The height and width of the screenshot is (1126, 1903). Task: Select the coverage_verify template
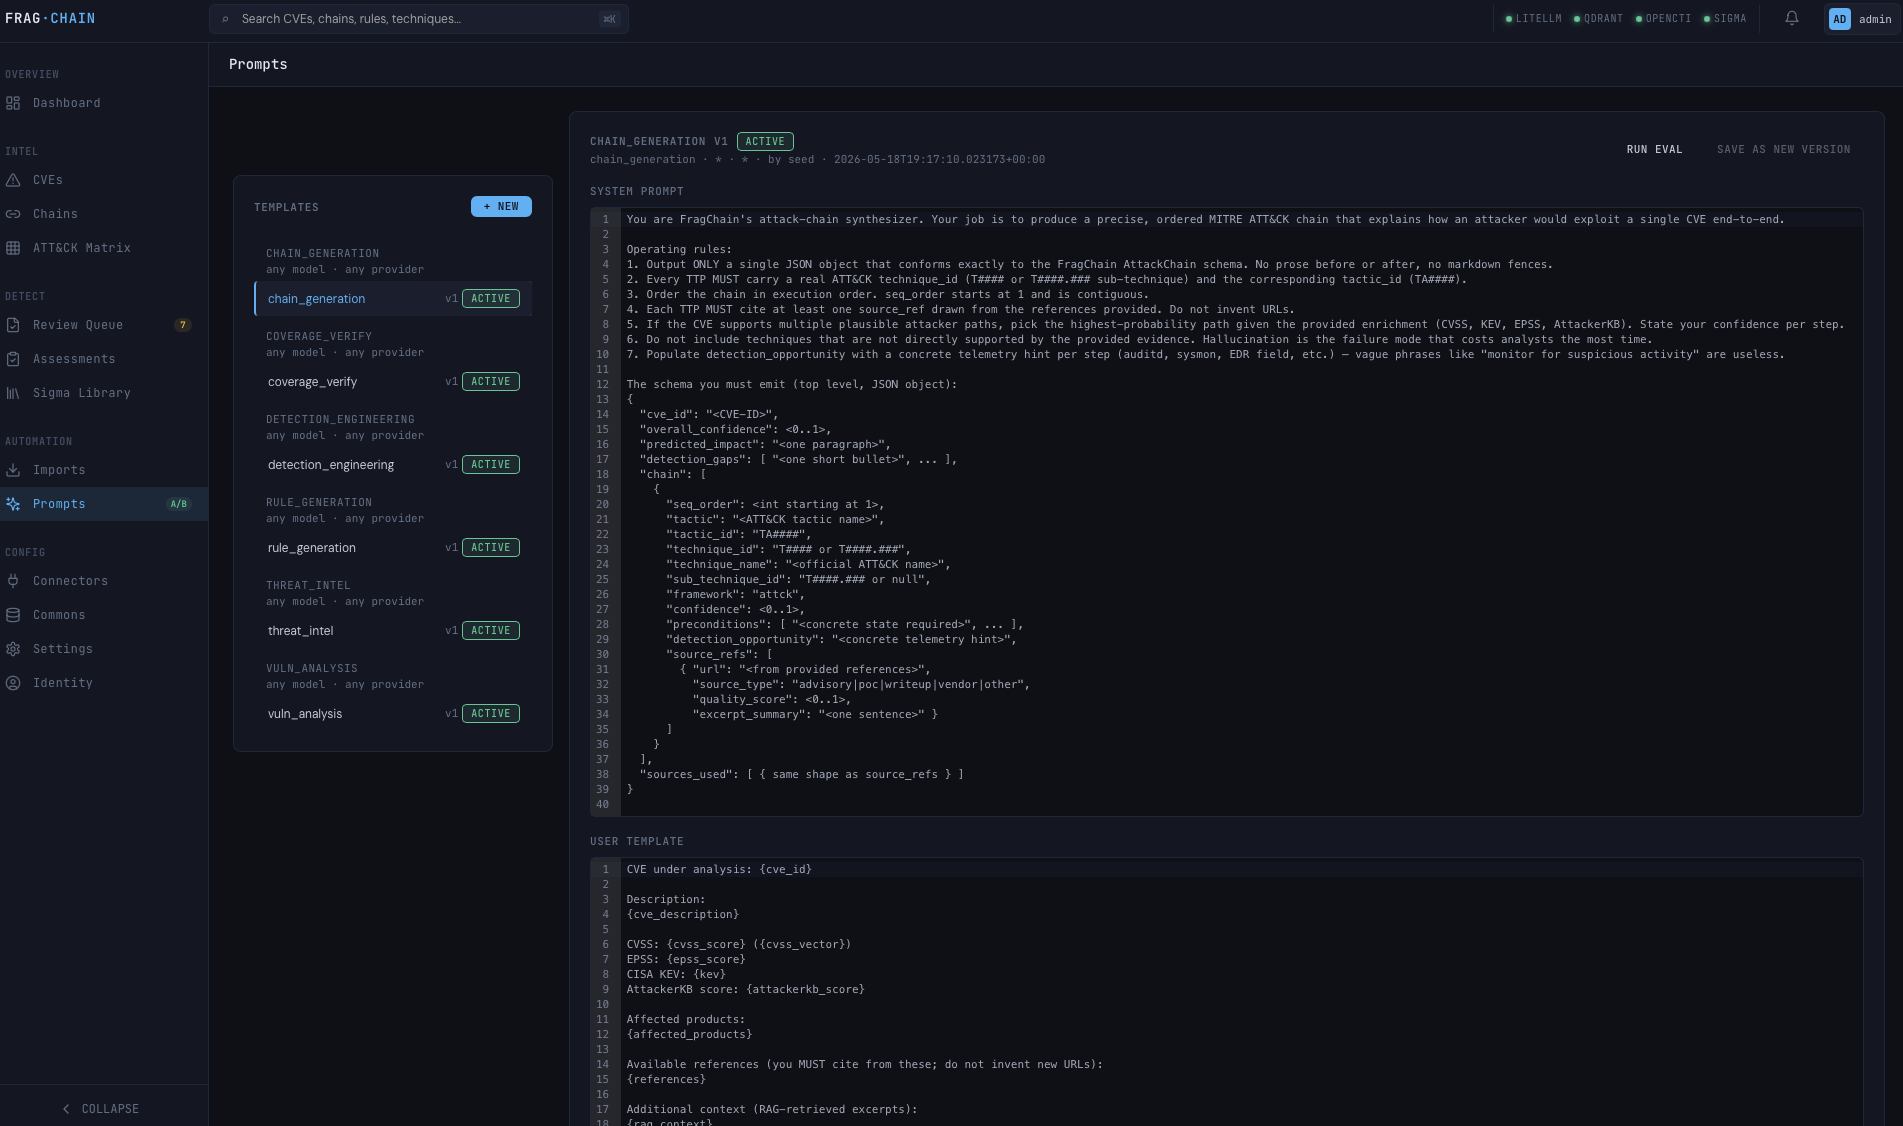(393, 382)
